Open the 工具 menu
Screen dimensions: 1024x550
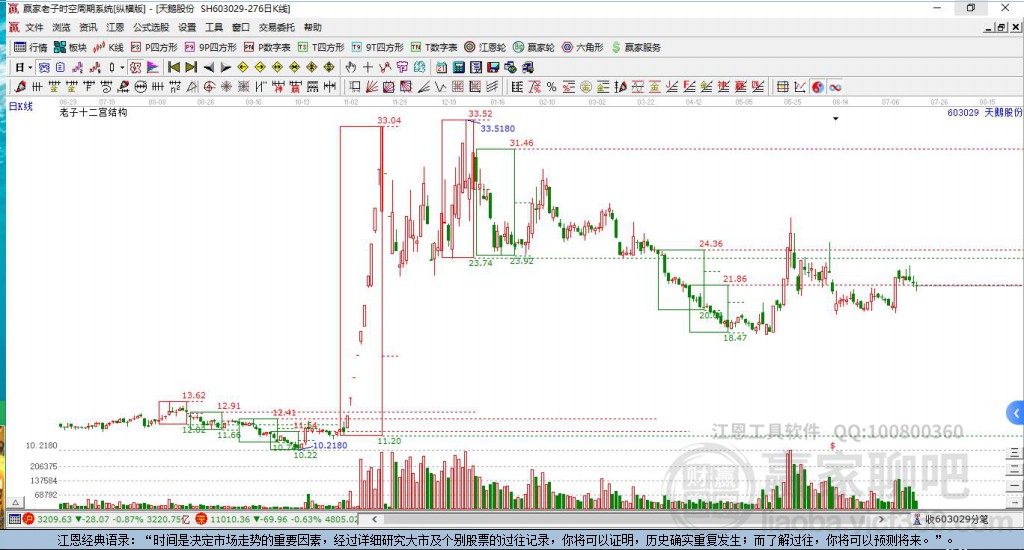[x=214, y=27]
